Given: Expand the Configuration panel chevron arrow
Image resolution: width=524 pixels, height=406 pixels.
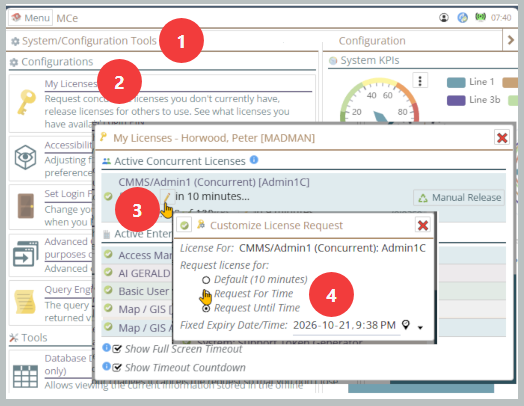Looking at the screenshot, I should pyautogui.click(x=510, y=40).
